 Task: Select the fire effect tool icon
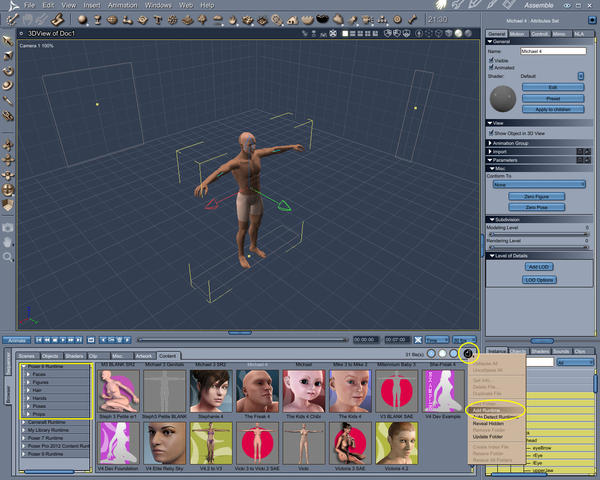[x=233, y=19]
